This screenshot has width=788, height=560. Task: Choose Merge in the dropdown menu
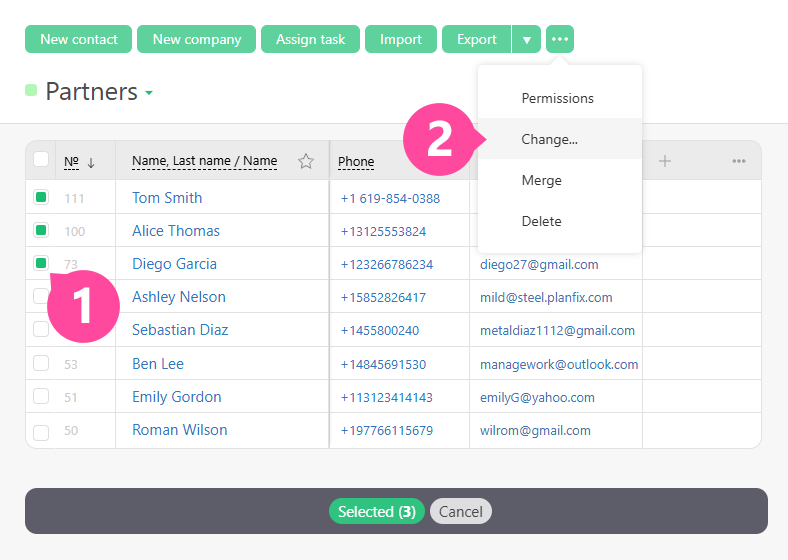pos(541,180)
